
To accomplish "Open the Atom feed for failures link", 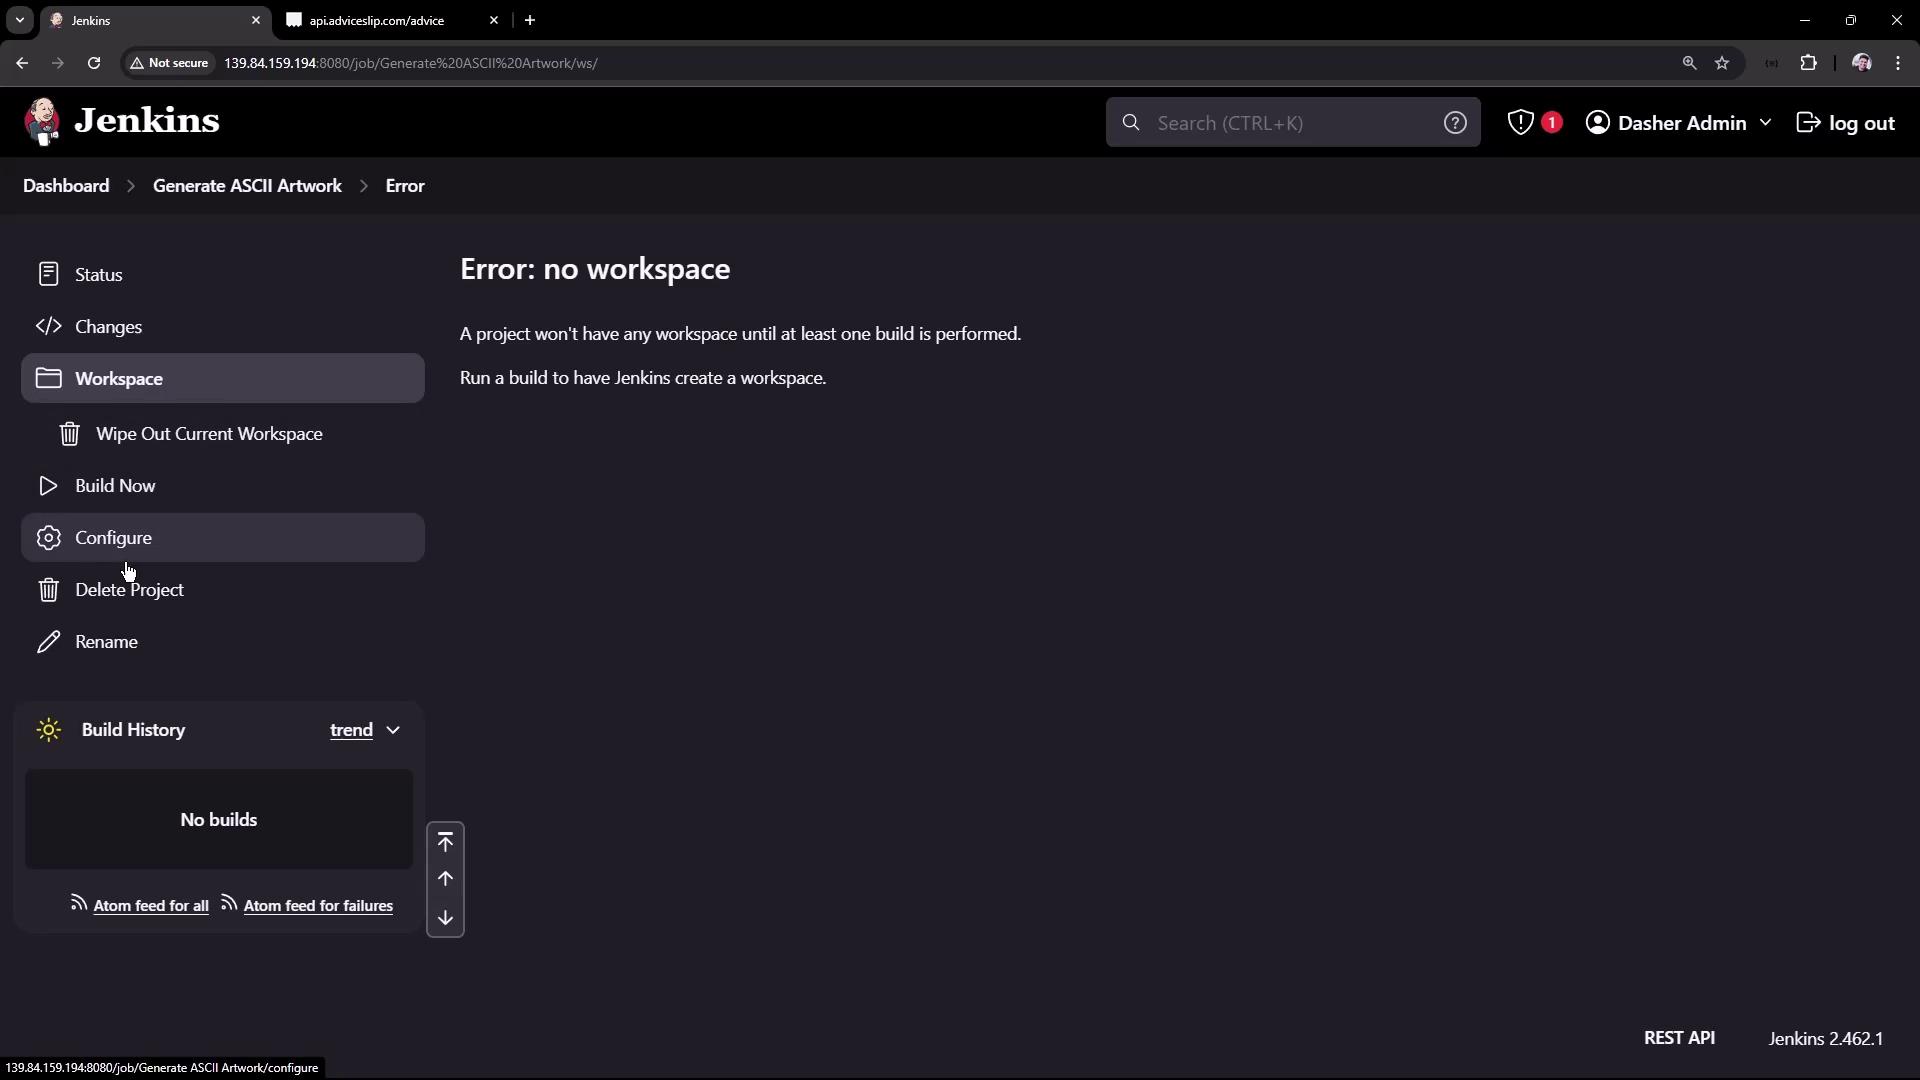I will tap(318, 906).
